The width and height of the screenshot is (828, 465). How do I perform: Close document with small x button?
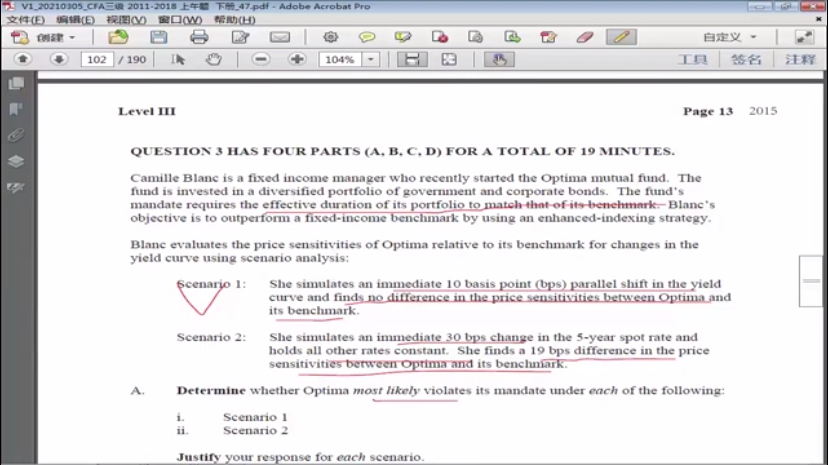pos(818,19)
